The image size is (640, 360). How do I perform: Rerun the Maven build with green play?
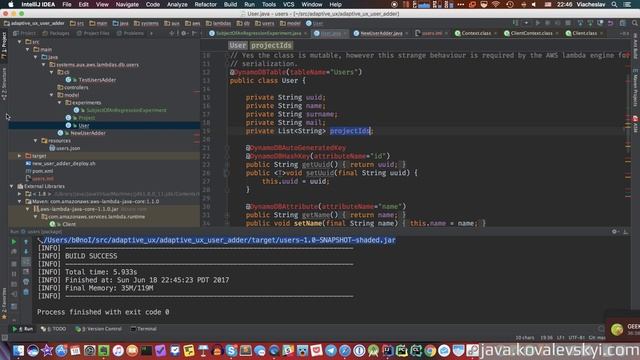coord(14,242)
